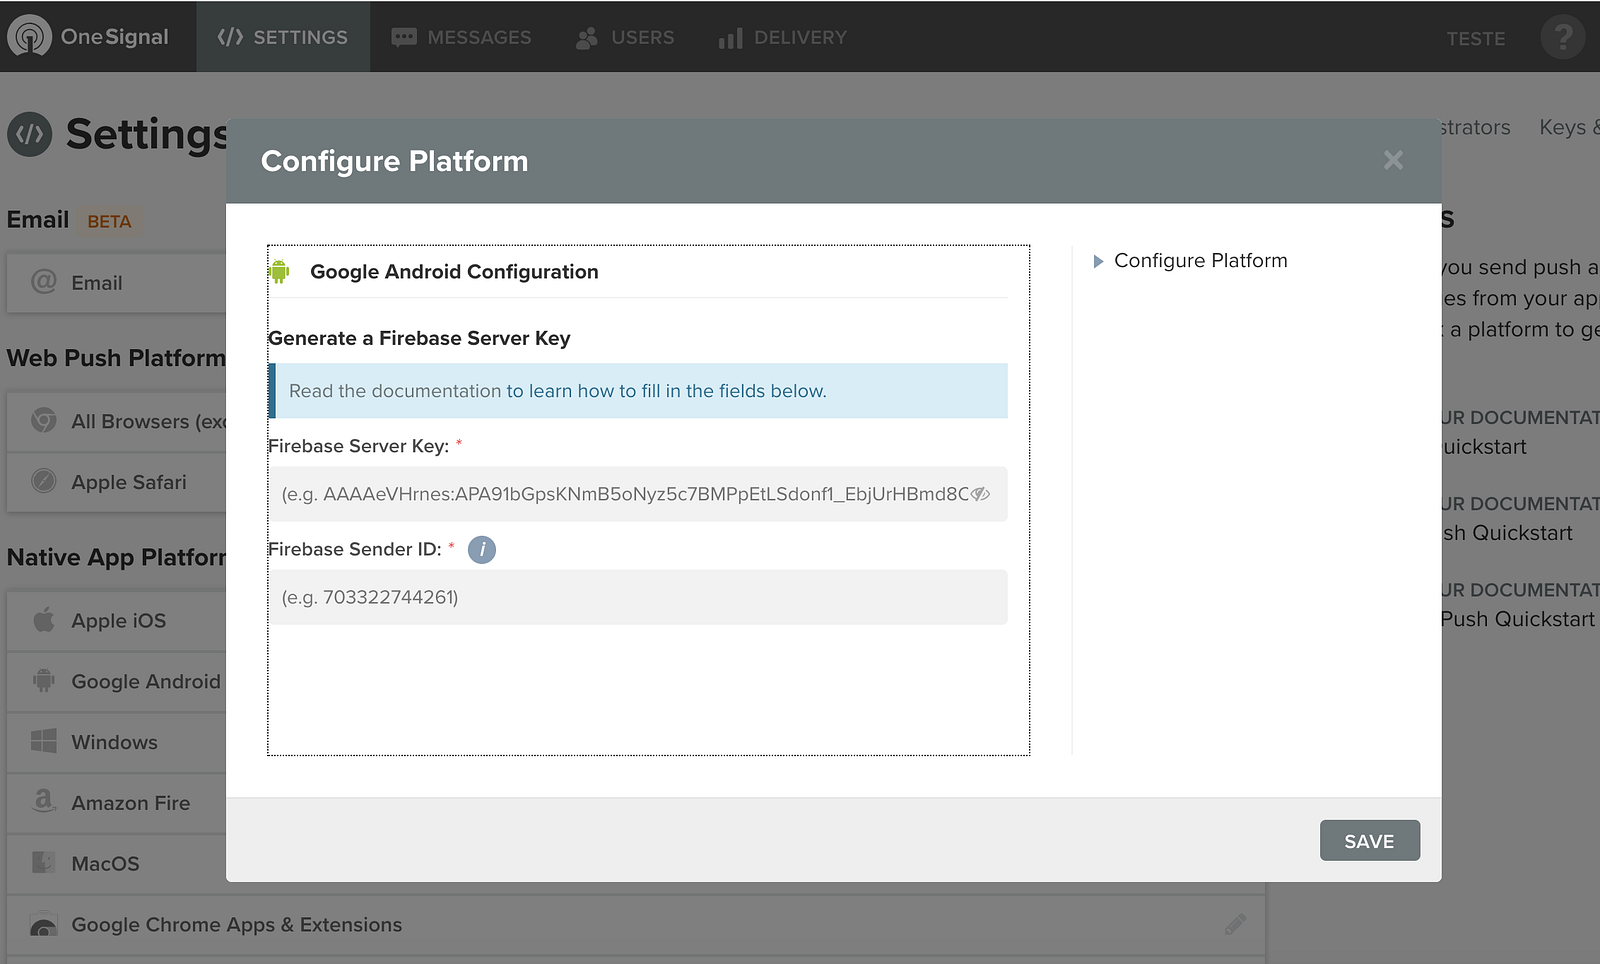This screenshot has height=964, width=1600.
Task: Click the BETA badge next to Email
Action: 109,222
